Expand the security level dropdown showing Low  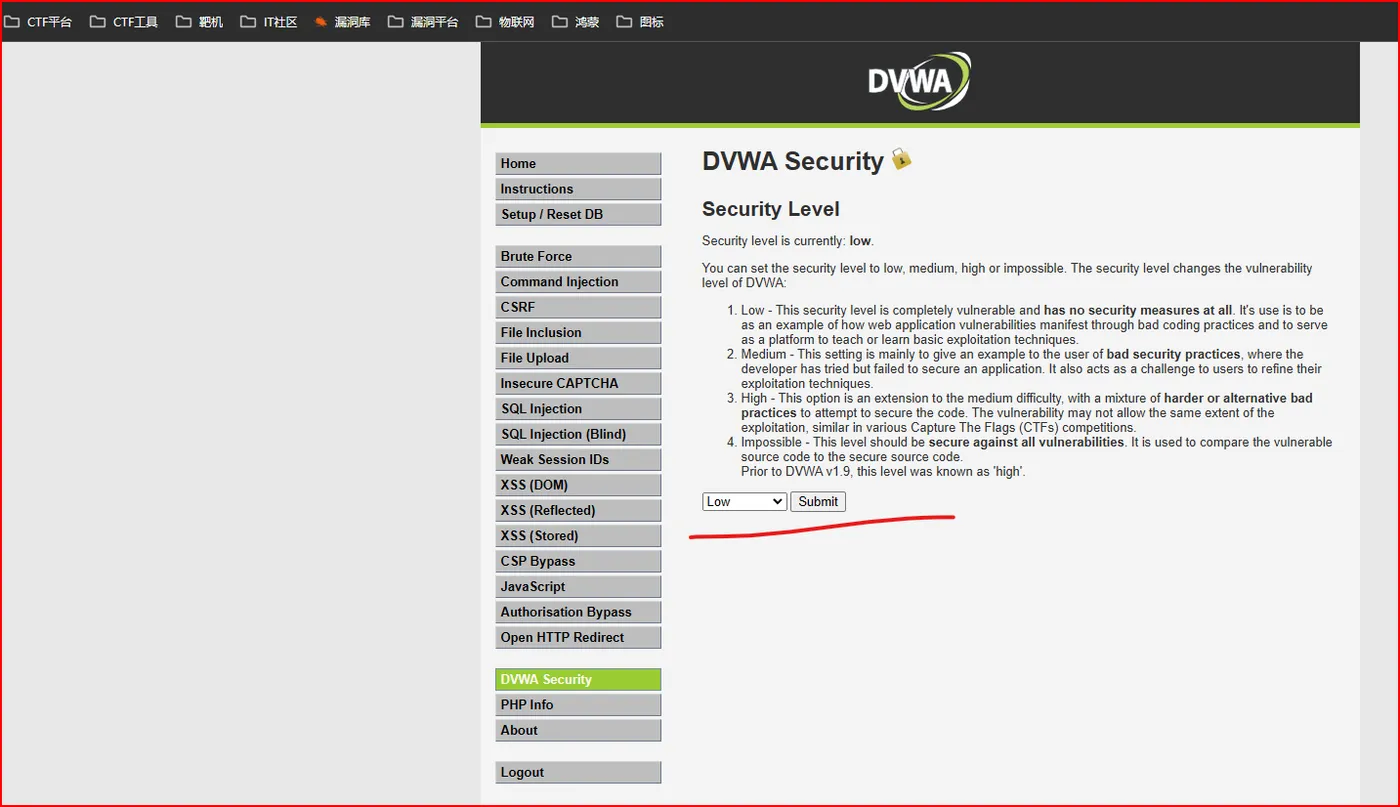pyautogui.click(x=745, y=502)
